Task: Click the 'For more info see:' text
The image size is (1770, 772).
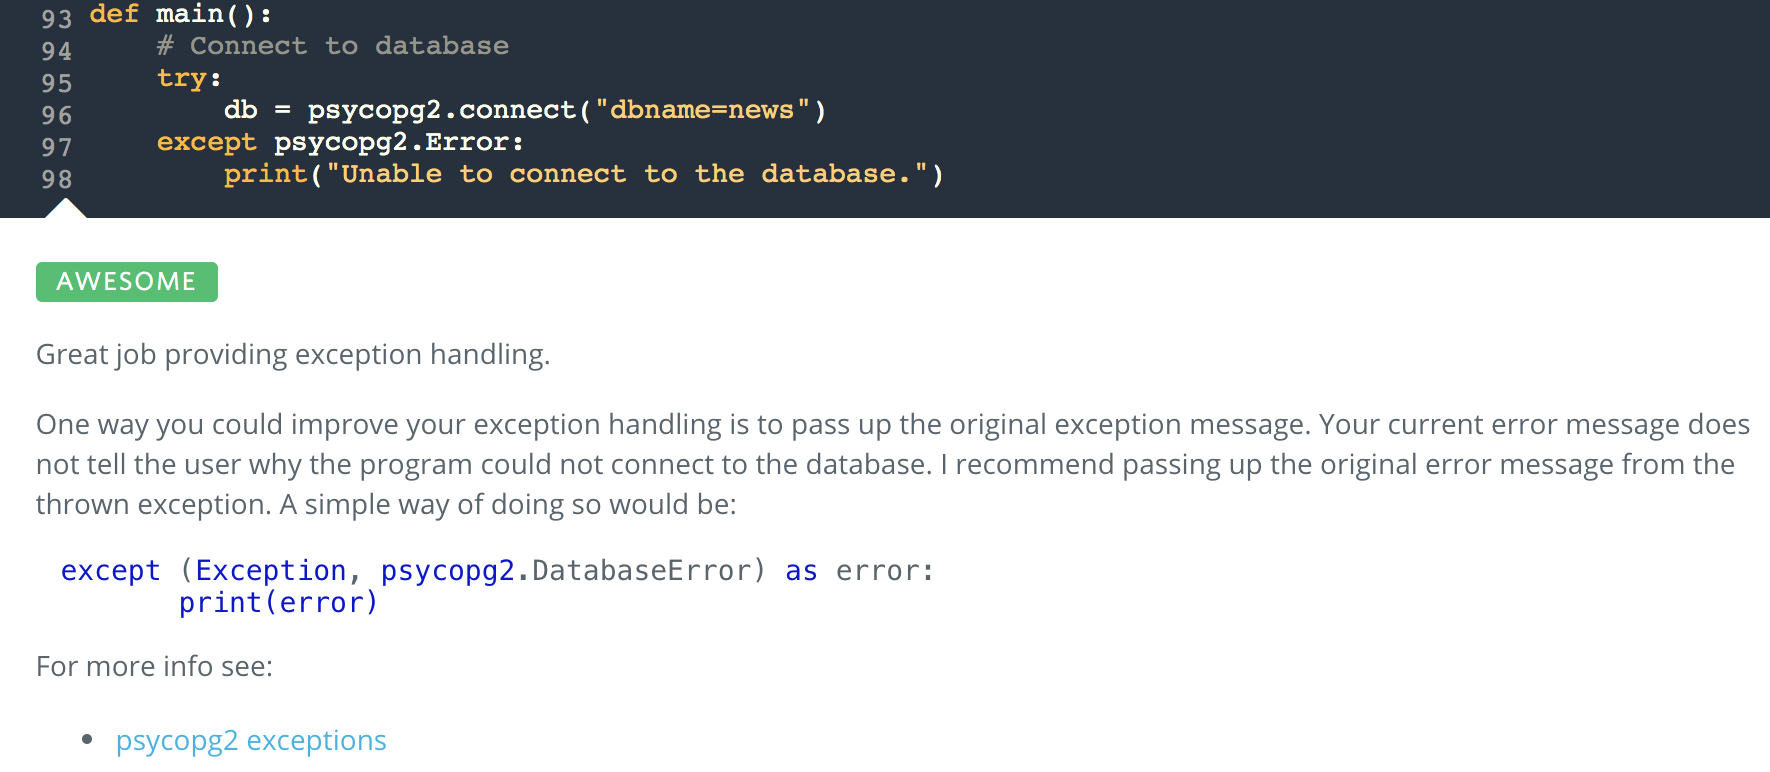Action: tap(154, 667)
